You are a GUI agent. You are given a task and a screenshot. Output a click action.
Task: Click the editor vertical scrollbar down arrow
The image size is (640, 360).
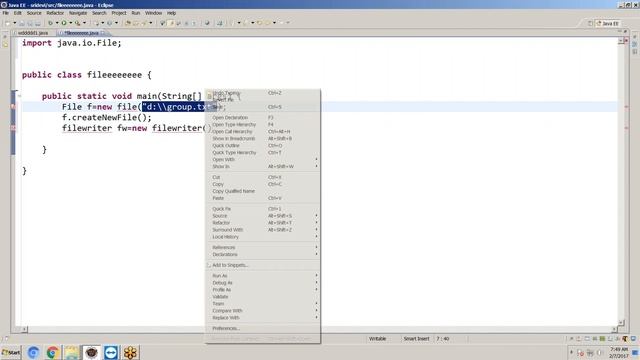pyautogui.click(x=621, y=322)
